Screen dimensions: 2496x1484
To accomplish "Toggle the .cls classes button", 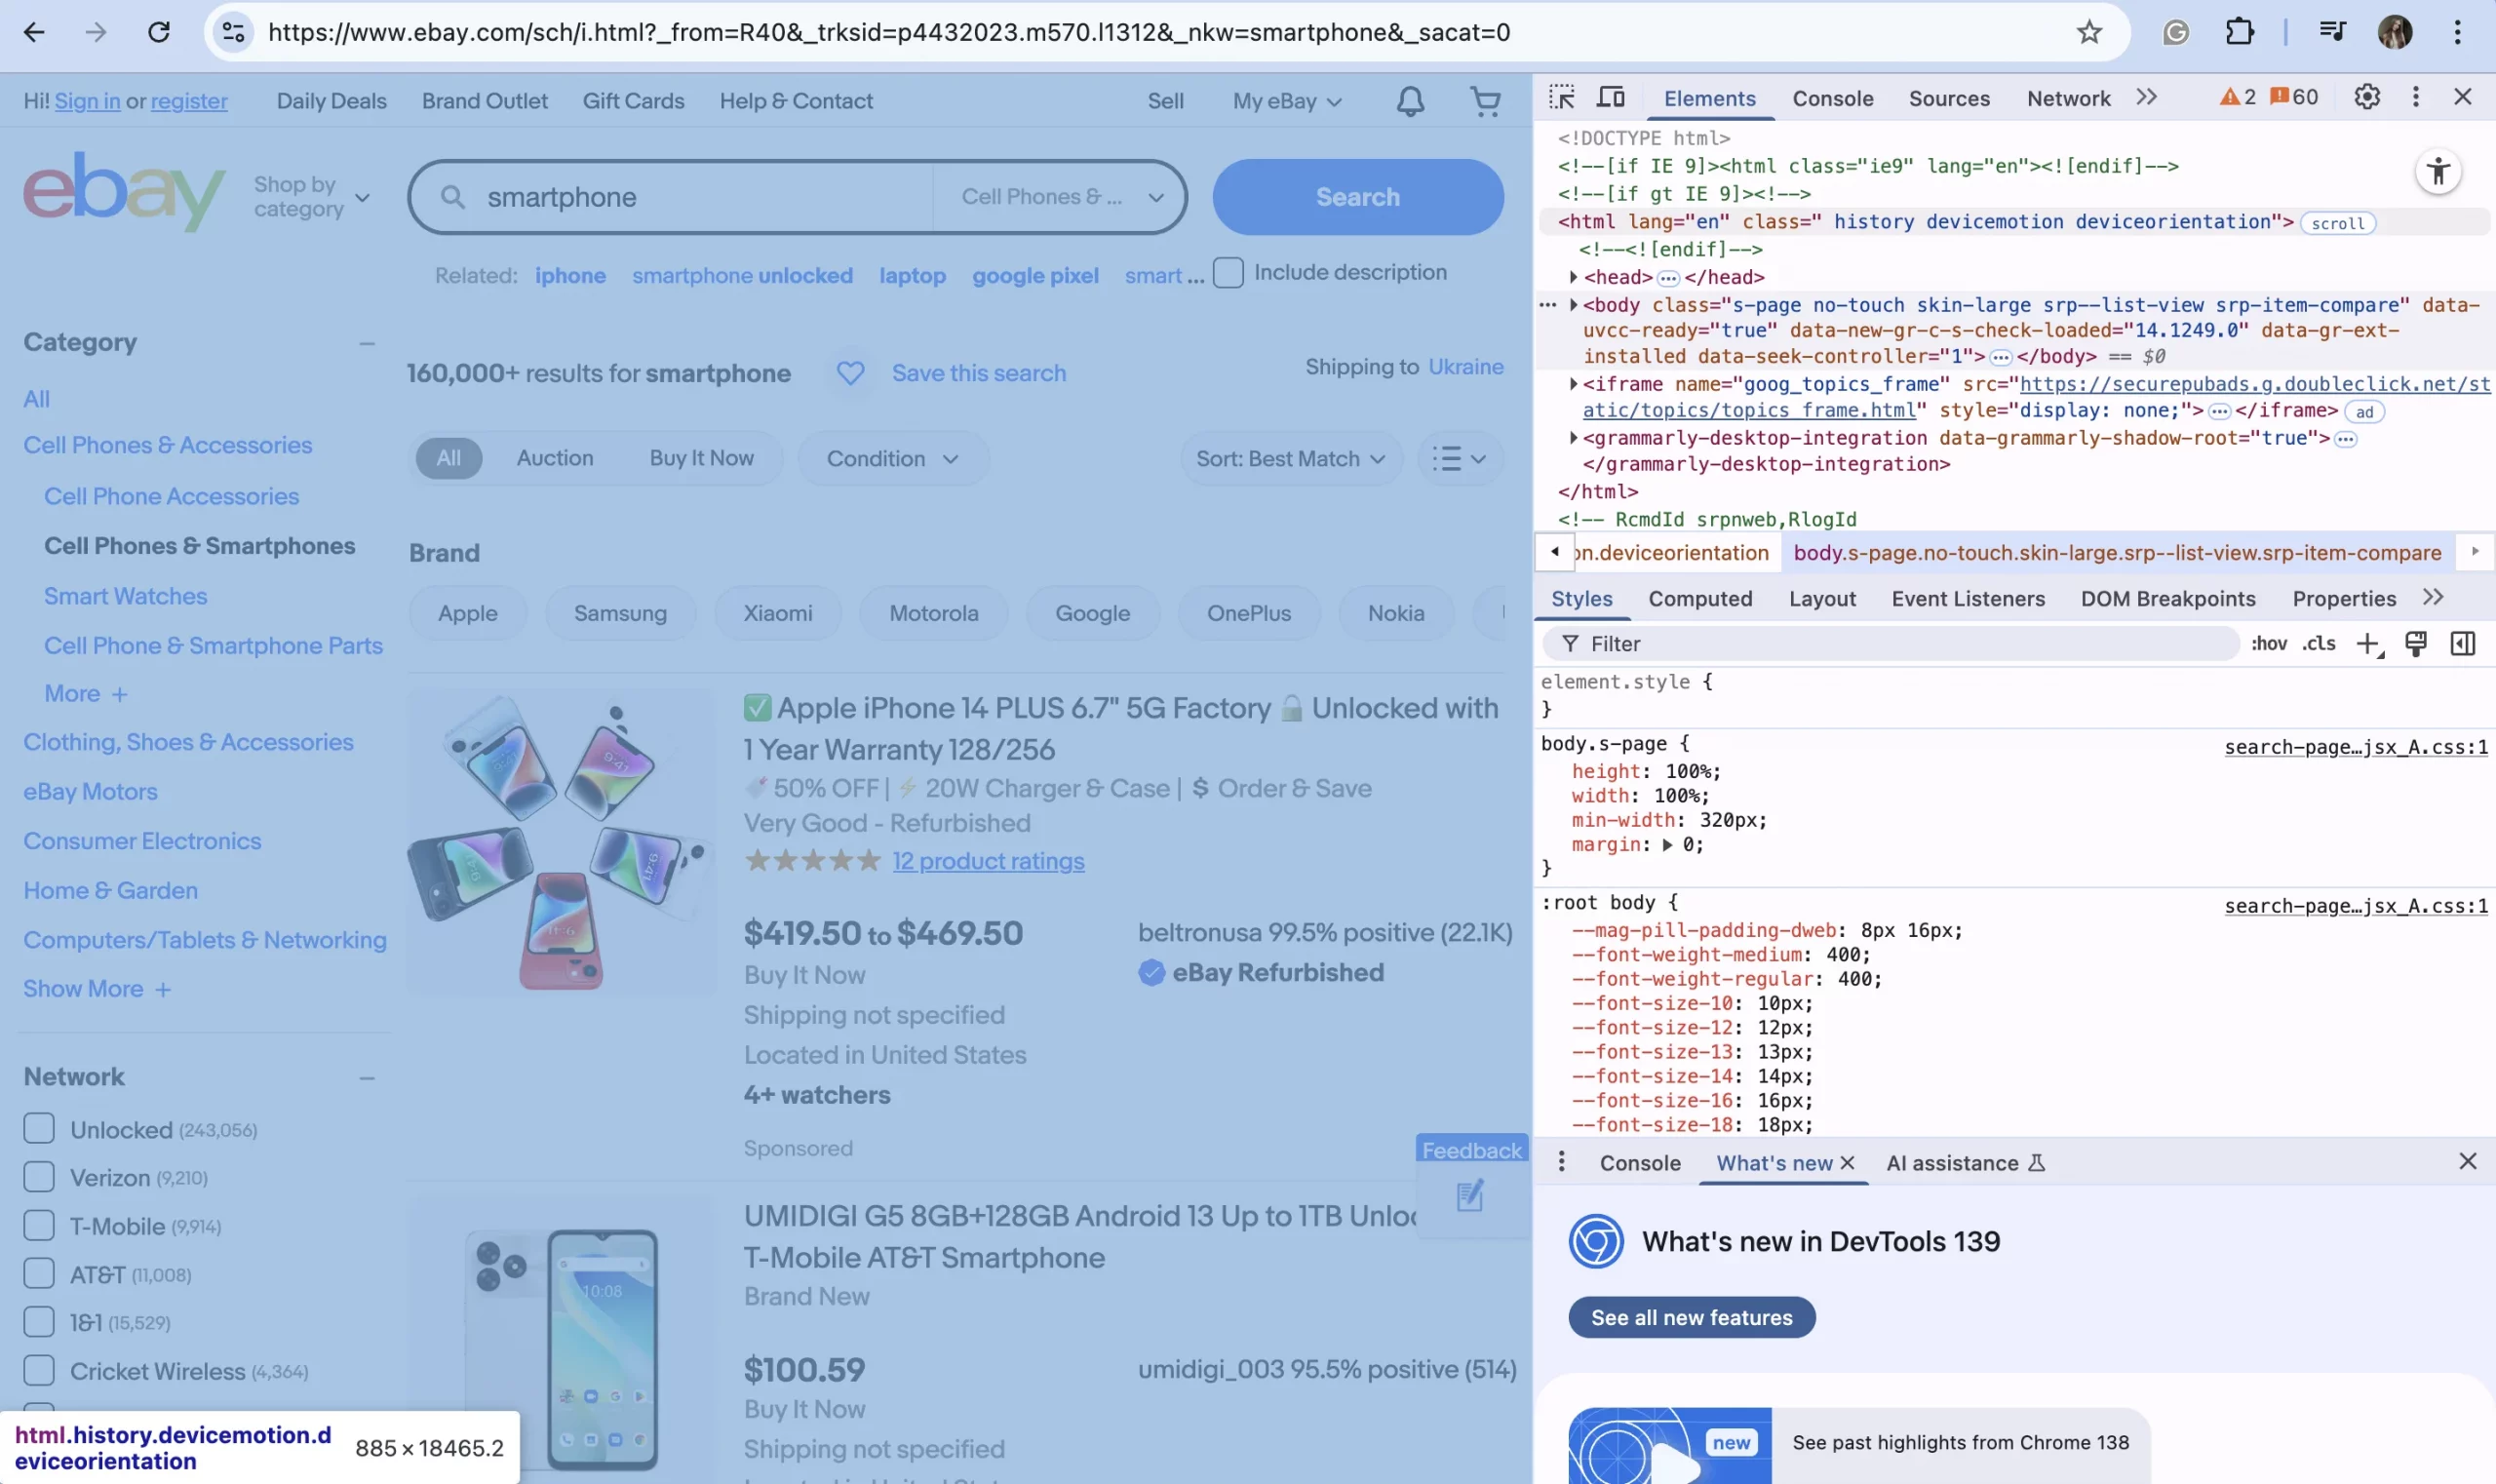I will (2318, 644).
